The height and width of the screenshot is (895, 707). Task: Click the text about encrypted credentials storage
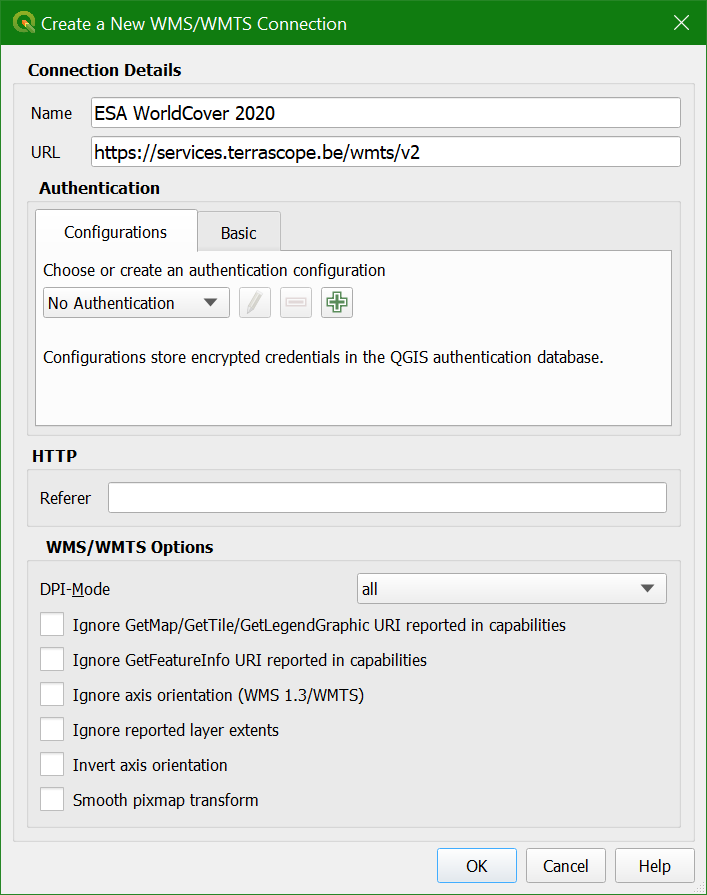tap(323, 357)
